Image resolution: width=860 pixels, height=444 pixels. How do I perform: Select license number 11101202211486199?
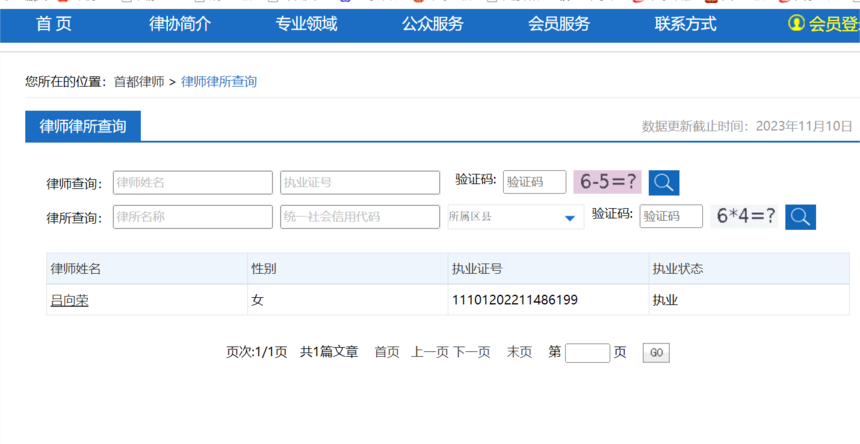coord(514,300)
